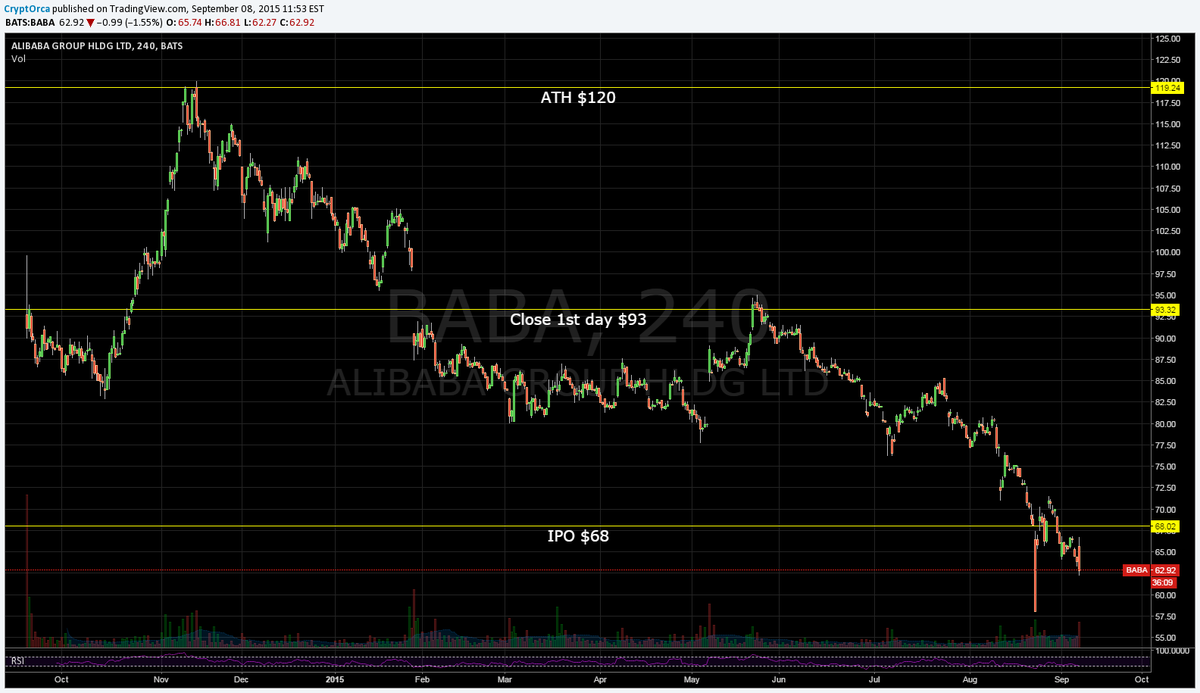1200x693 pixels.
Task: Select the IPO $68 annotation text
Action: tap(578, 536)
